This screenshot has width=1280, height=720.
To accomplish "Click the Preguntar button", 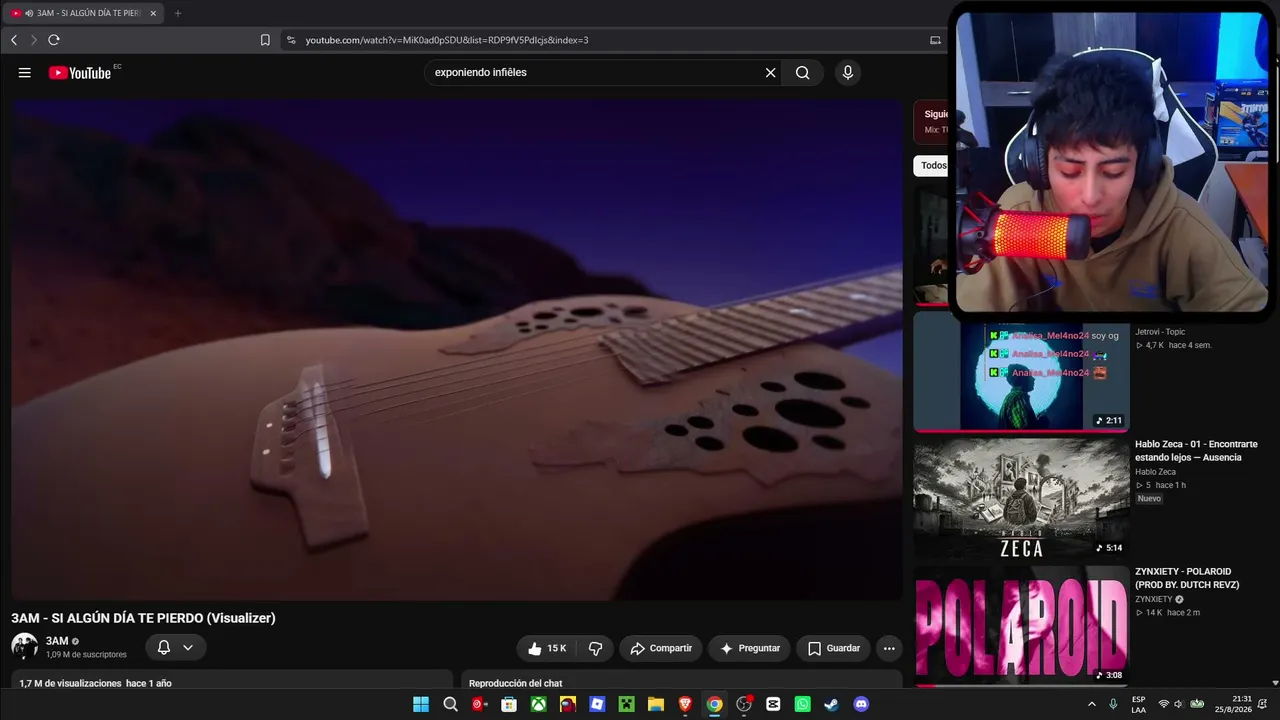I will [749, 648].
